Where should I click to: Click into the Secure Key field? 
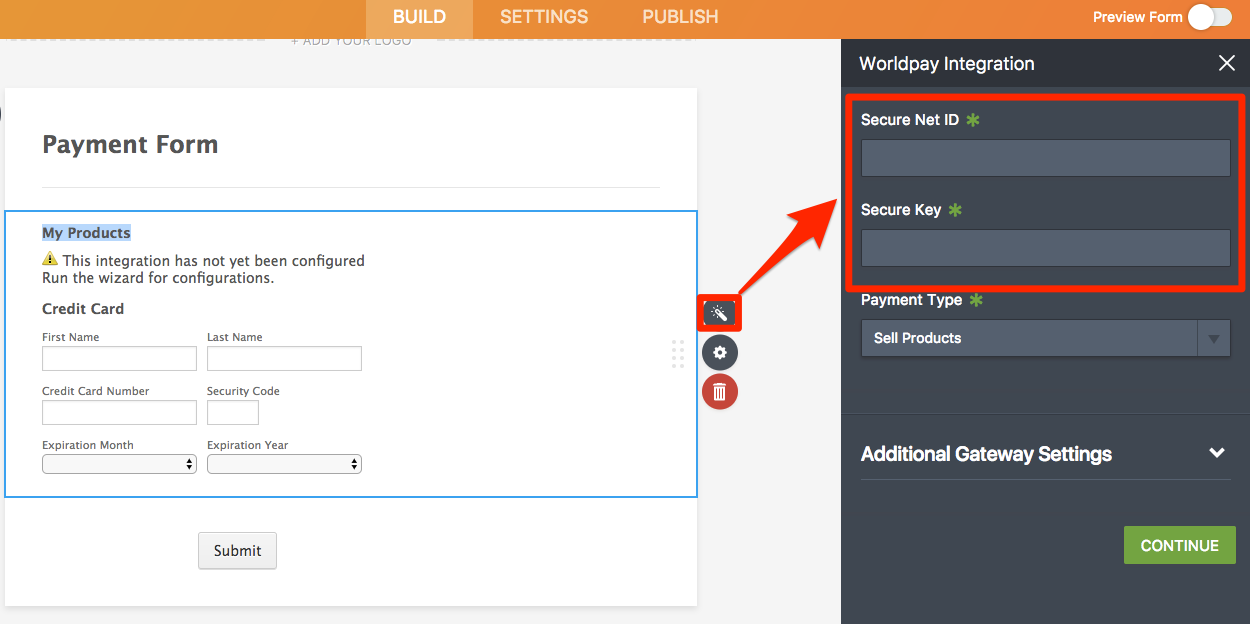1045,248
